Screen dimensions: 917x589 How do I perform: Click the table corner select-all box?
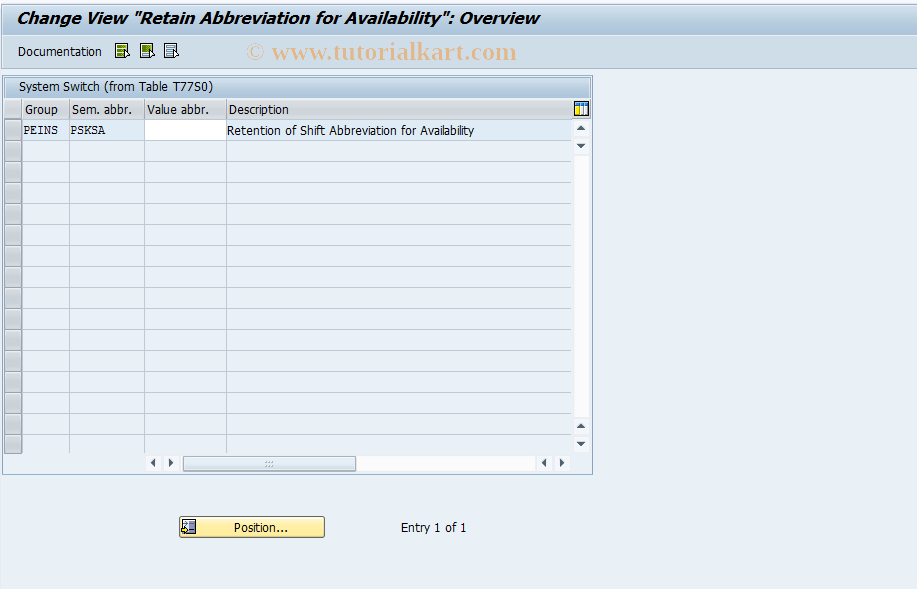pos(13,109)
